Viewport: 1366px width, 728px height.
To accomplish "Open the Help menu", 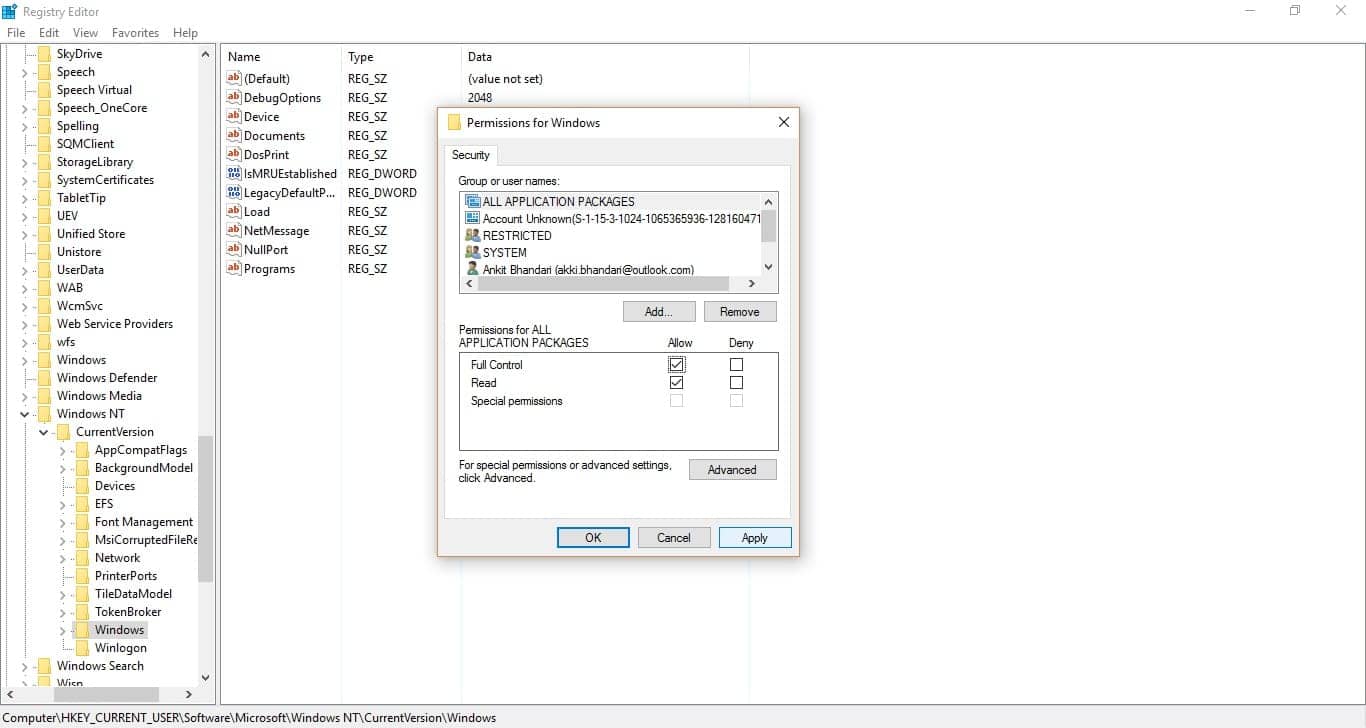I will pyautogui.click(x=185, y=33).
